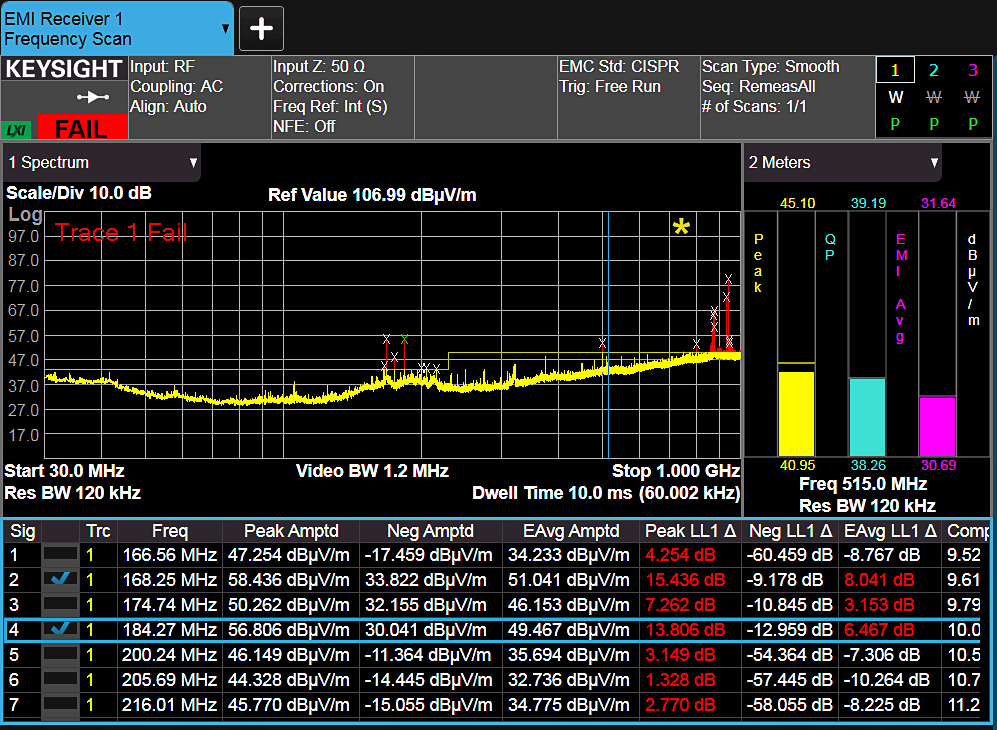Click the Freq column header

[169, 531]
